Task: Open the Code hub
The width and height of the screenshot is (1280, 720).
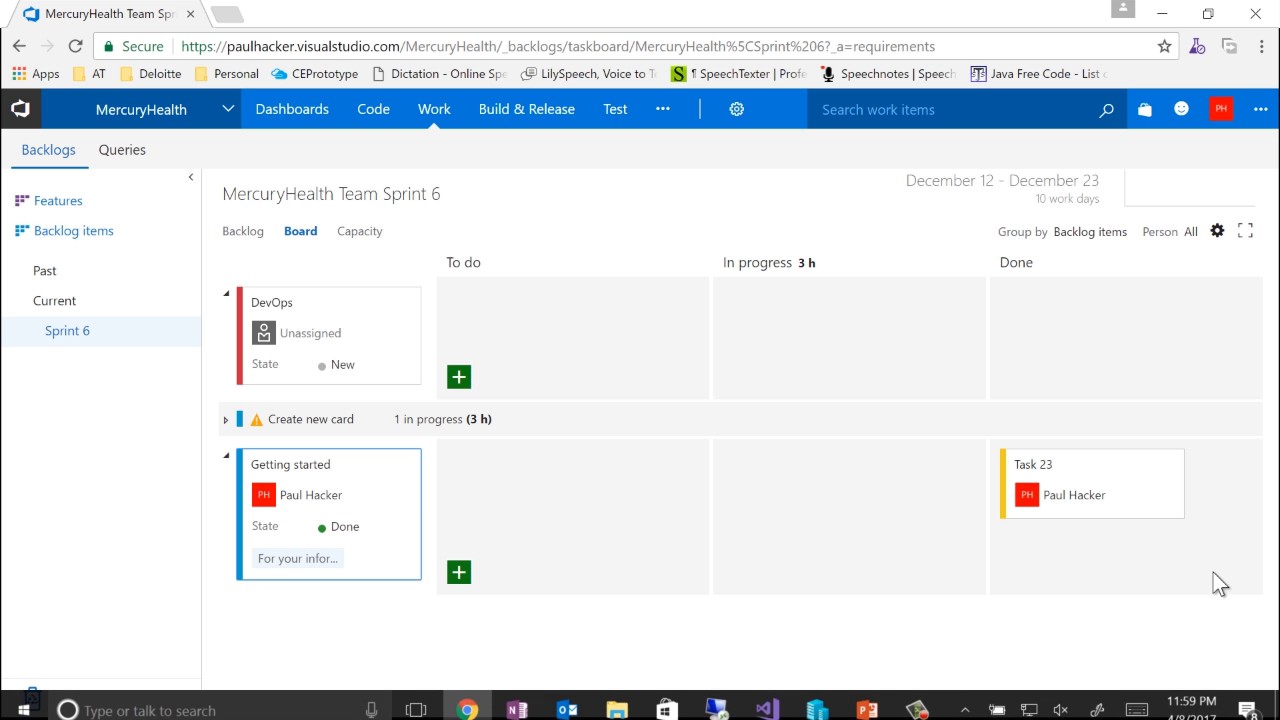Action: [373, 109]
